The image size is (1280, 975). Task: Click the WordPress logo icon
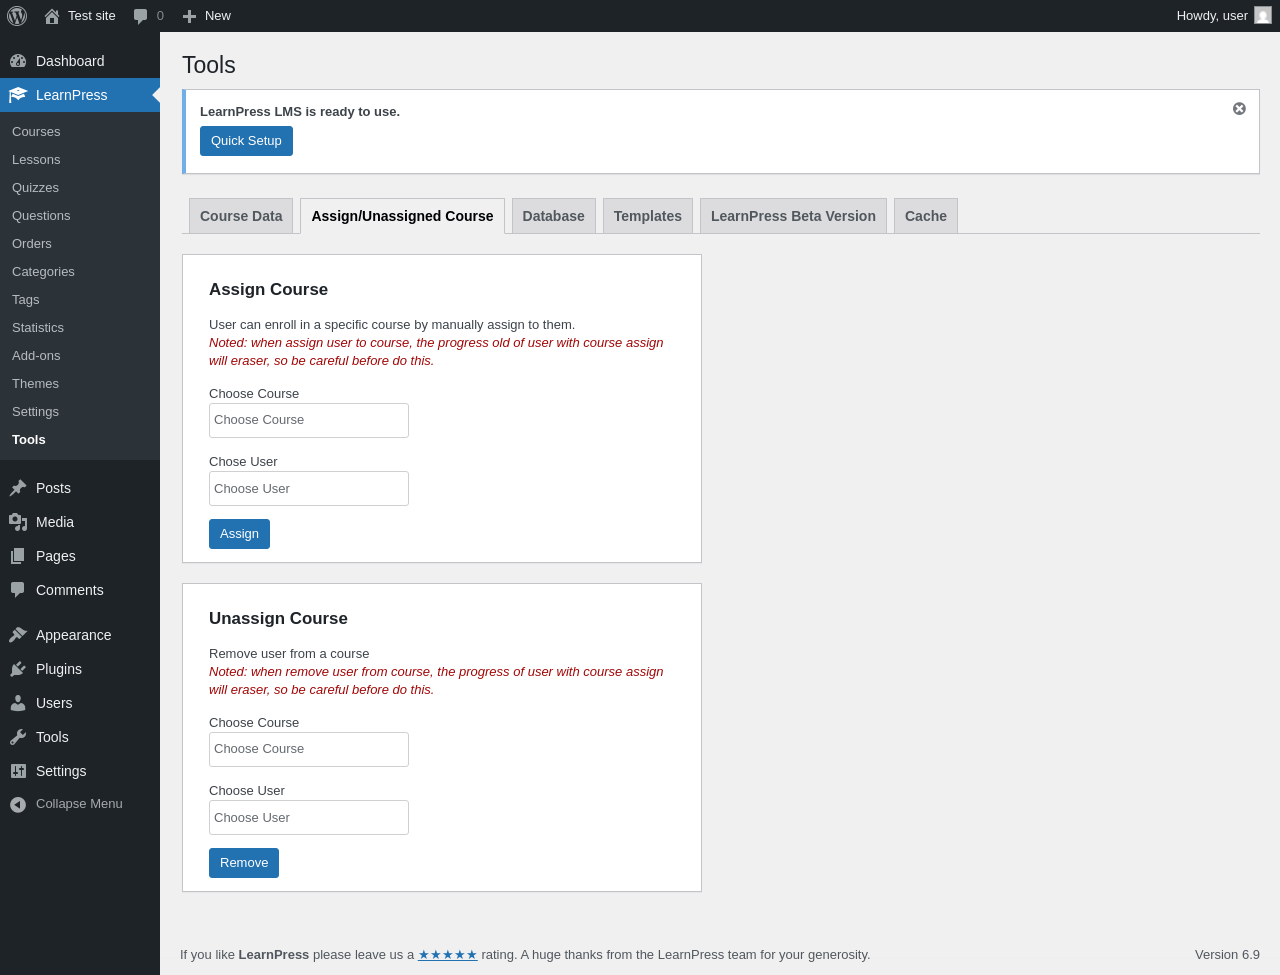pos(17,16)
